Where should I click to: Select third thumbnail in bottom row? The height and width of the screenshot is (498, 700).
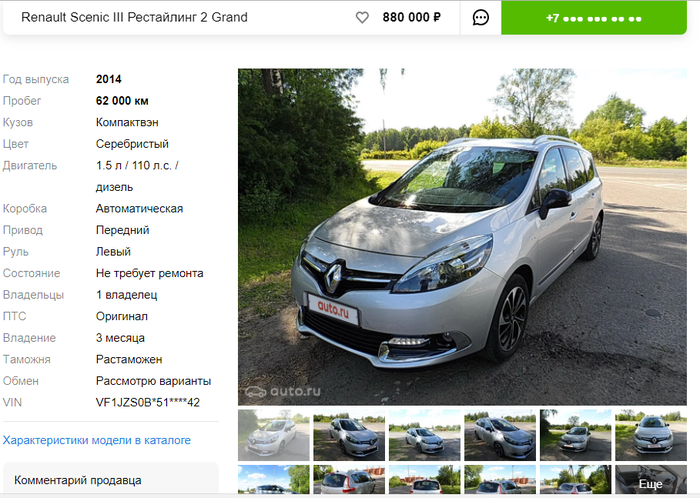[425, 479]
